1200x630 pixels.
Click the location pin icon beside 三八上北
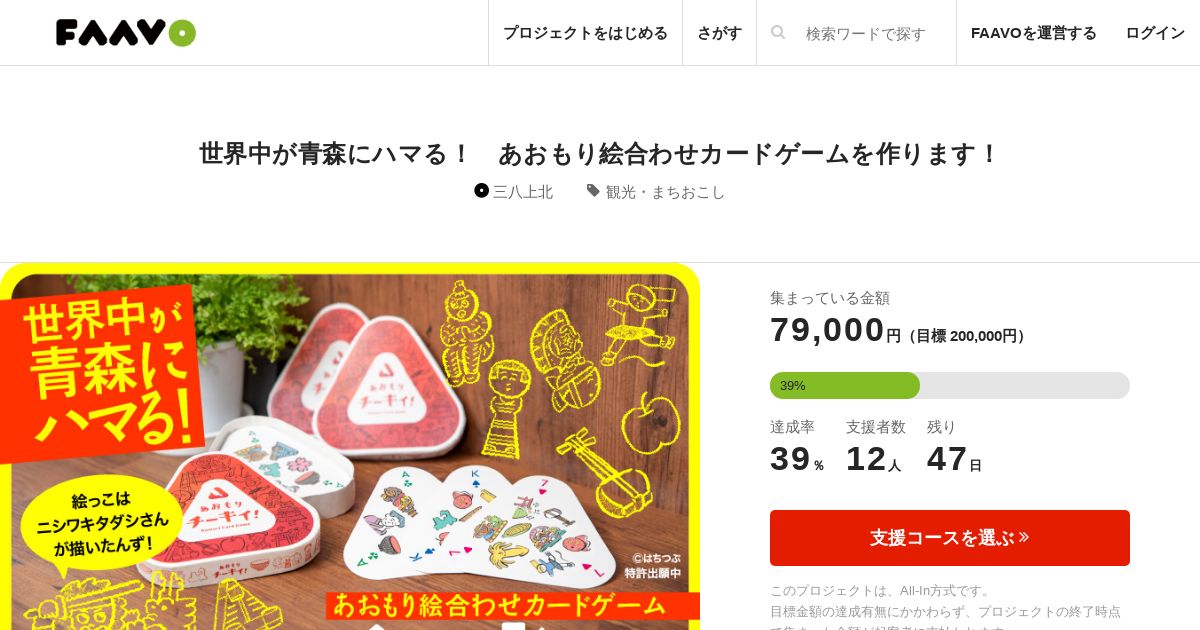coord(481,190)
